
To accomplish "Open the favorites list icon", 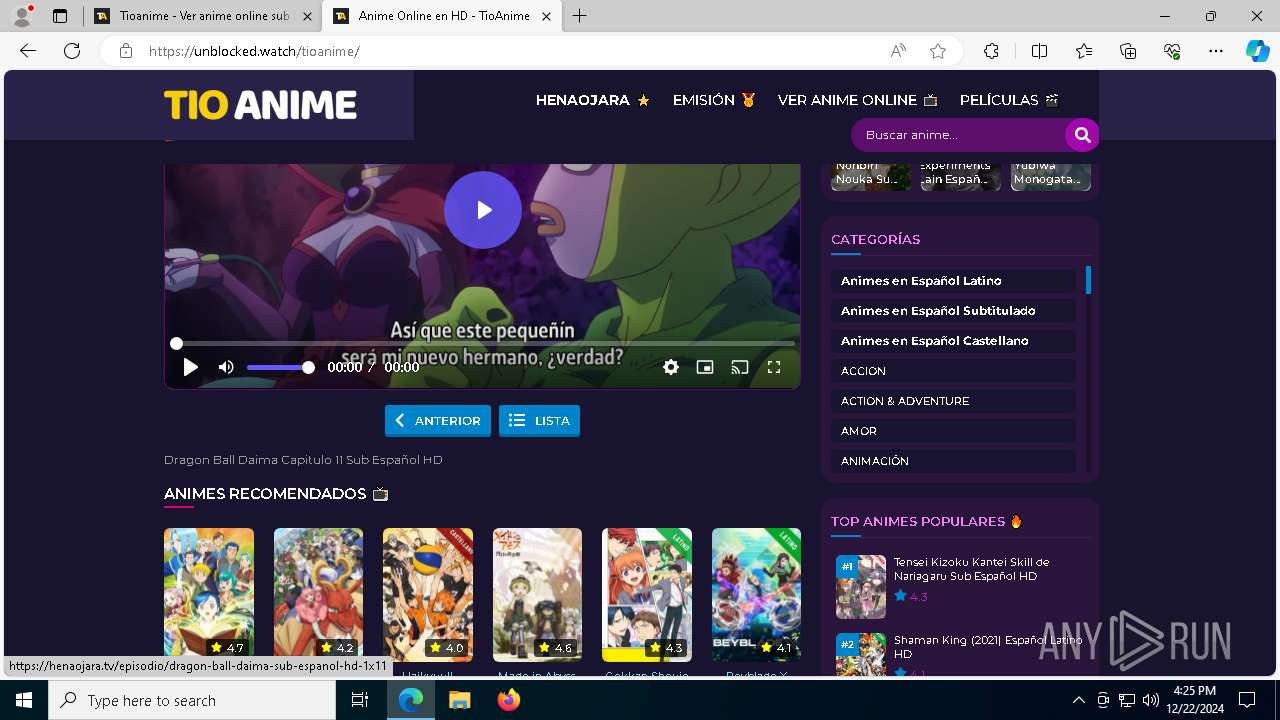I will pyautogui.click(x=1084, y=51).
